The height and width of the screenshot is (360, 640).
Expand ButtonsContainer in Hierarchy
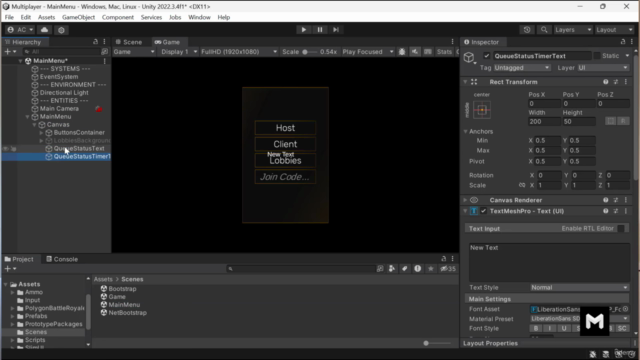[41, 133]
